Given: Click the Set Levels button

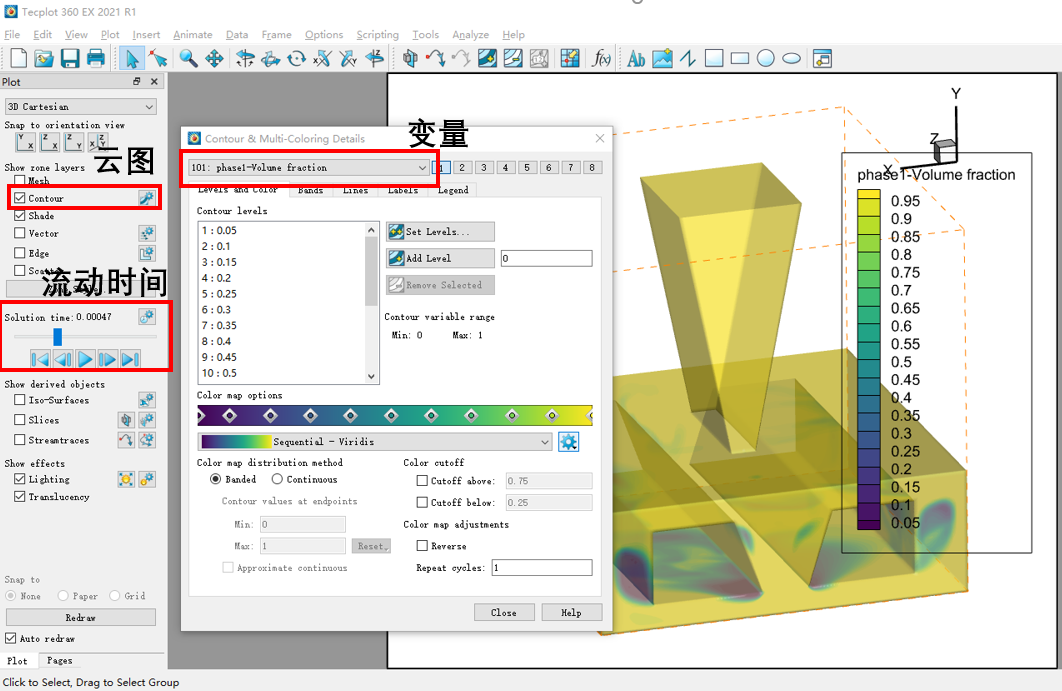Looking at the screenshot, I should [x=440, y=232].
